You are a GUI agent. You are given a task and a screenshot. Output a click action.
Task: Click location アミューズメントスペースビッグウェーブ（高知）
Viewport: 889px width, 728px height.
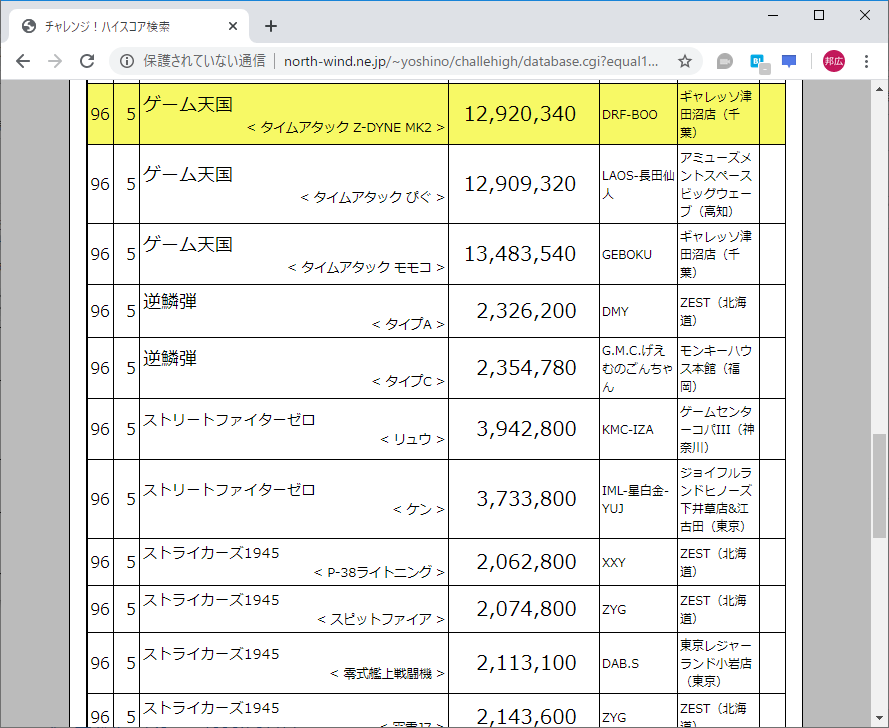click(x=716, y=184)
